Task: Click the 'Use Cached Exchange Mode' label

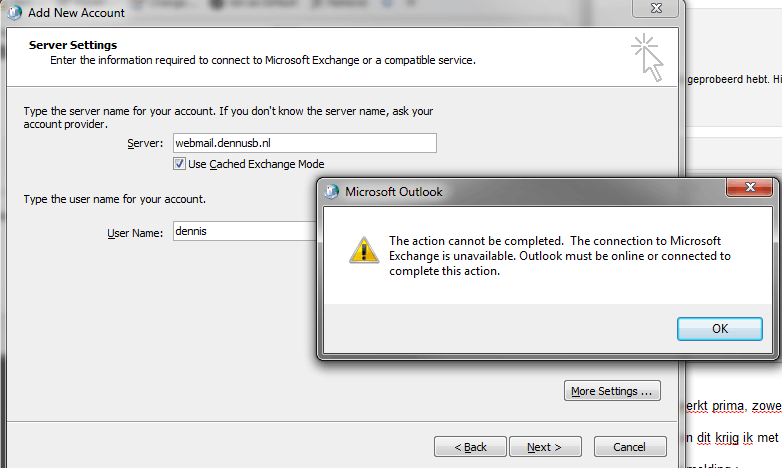Action: point(256,164)
